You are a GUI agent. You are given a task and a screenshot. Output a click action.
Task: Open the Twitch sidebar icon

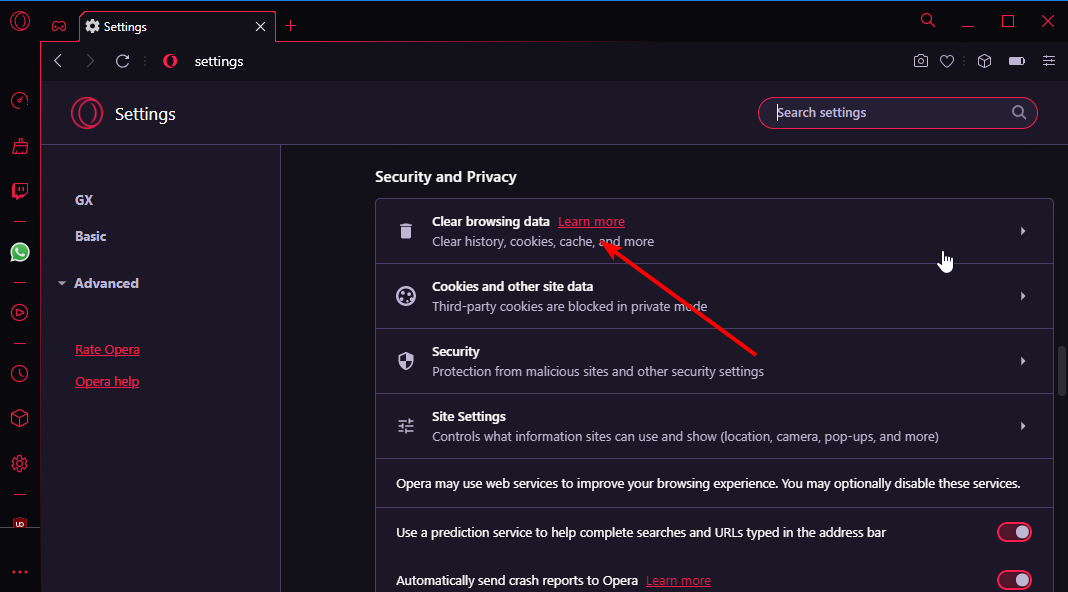(x=20, y=191)
